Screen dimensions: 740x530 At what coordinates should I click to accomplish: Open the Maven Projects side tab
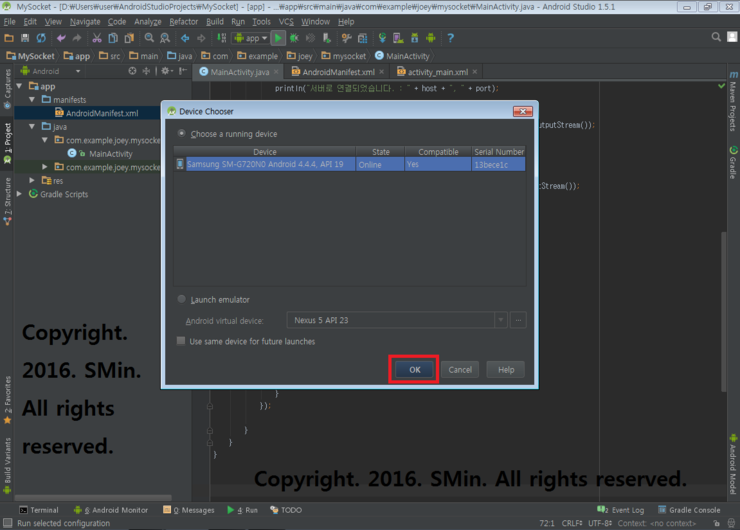coord(733,101)
